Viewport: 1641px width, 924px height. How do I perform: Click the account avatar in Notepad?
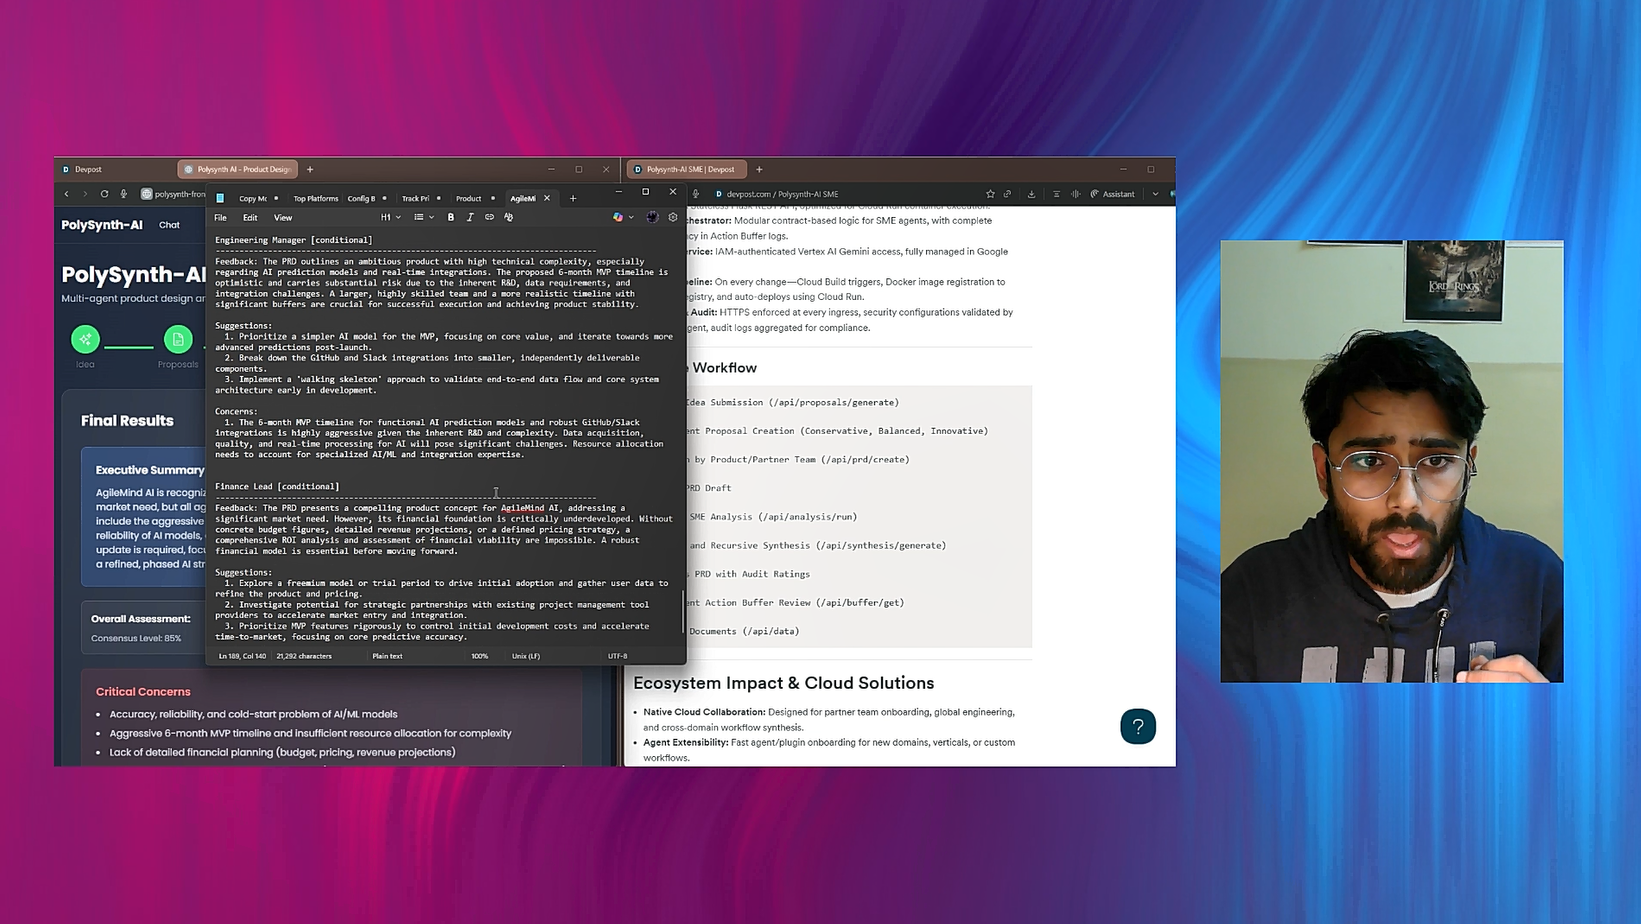click(x=652, y=217)
